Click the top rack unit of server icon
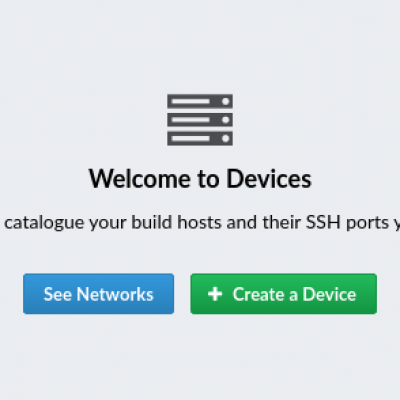Image resolution: width=400 pixels, height=400 pixels. pyautogui.click(x=200, y=101)
